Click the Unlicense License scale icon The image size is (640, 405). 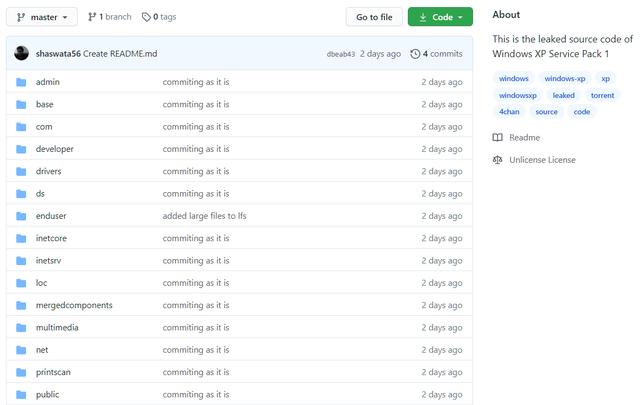pos(497,160)
